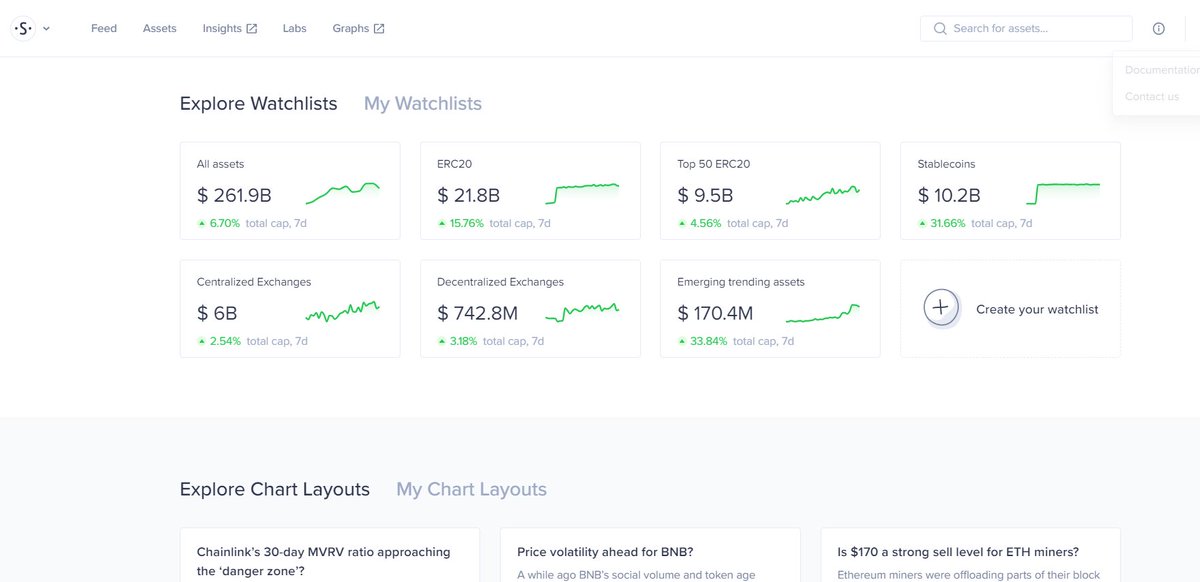Click the 6.70% change on All assets

(x=225, y=223)
